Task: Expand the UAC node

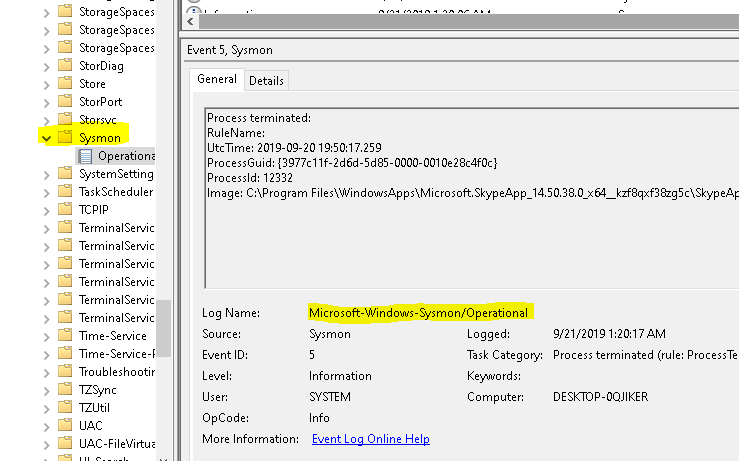Action: [x=47, y=427]
